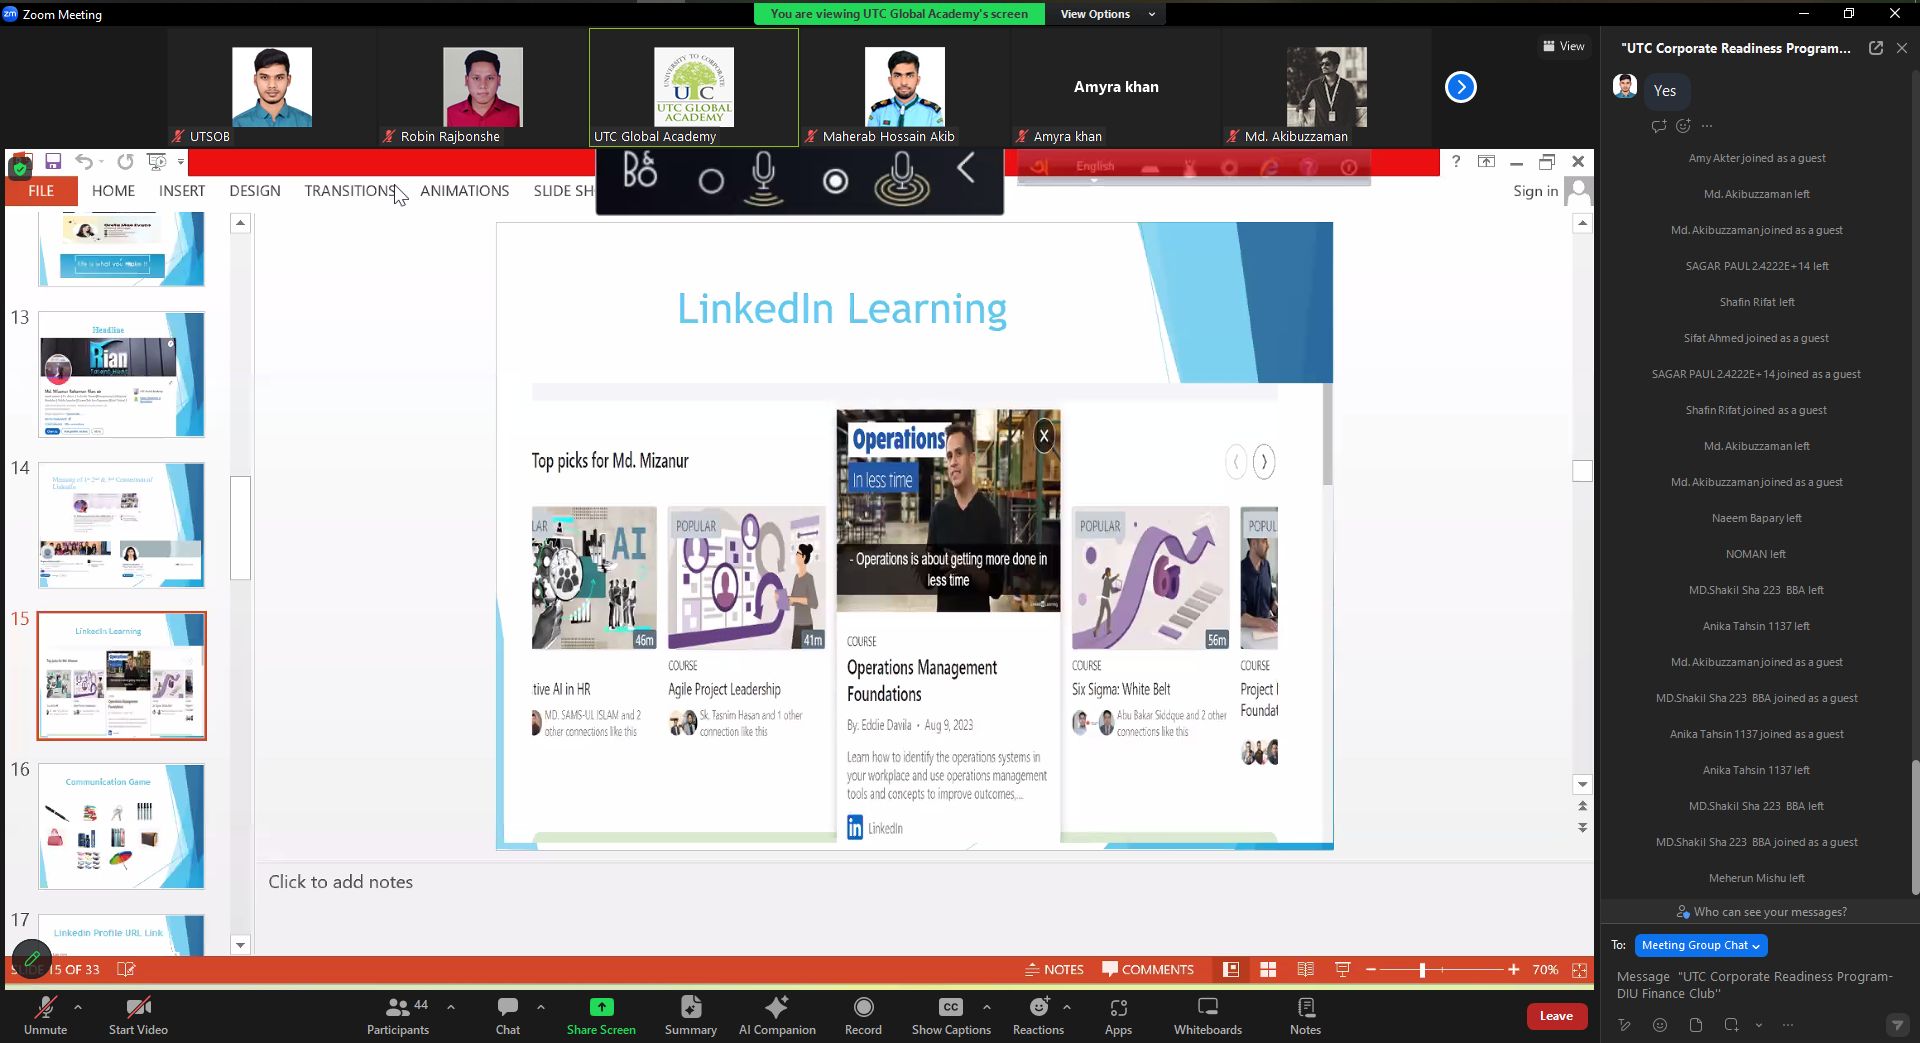The height and width of the screenshot is (1043, 1920).
Task: Click the Share Screen icon
Action: [601, 1007]
